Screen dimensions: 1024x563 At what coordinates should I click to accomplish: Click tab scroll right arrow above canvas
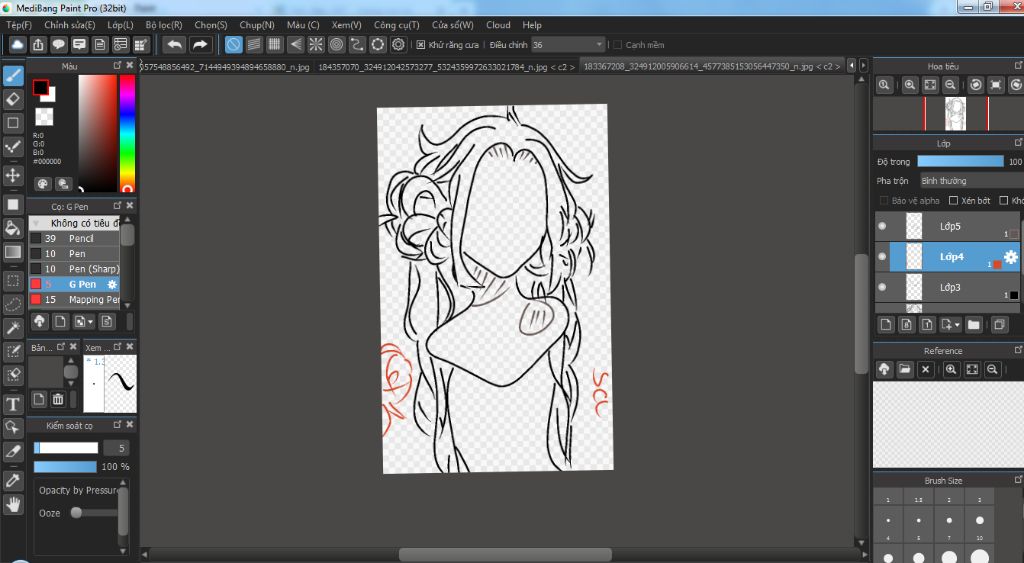pyautogui.click(x=863, y=65)
